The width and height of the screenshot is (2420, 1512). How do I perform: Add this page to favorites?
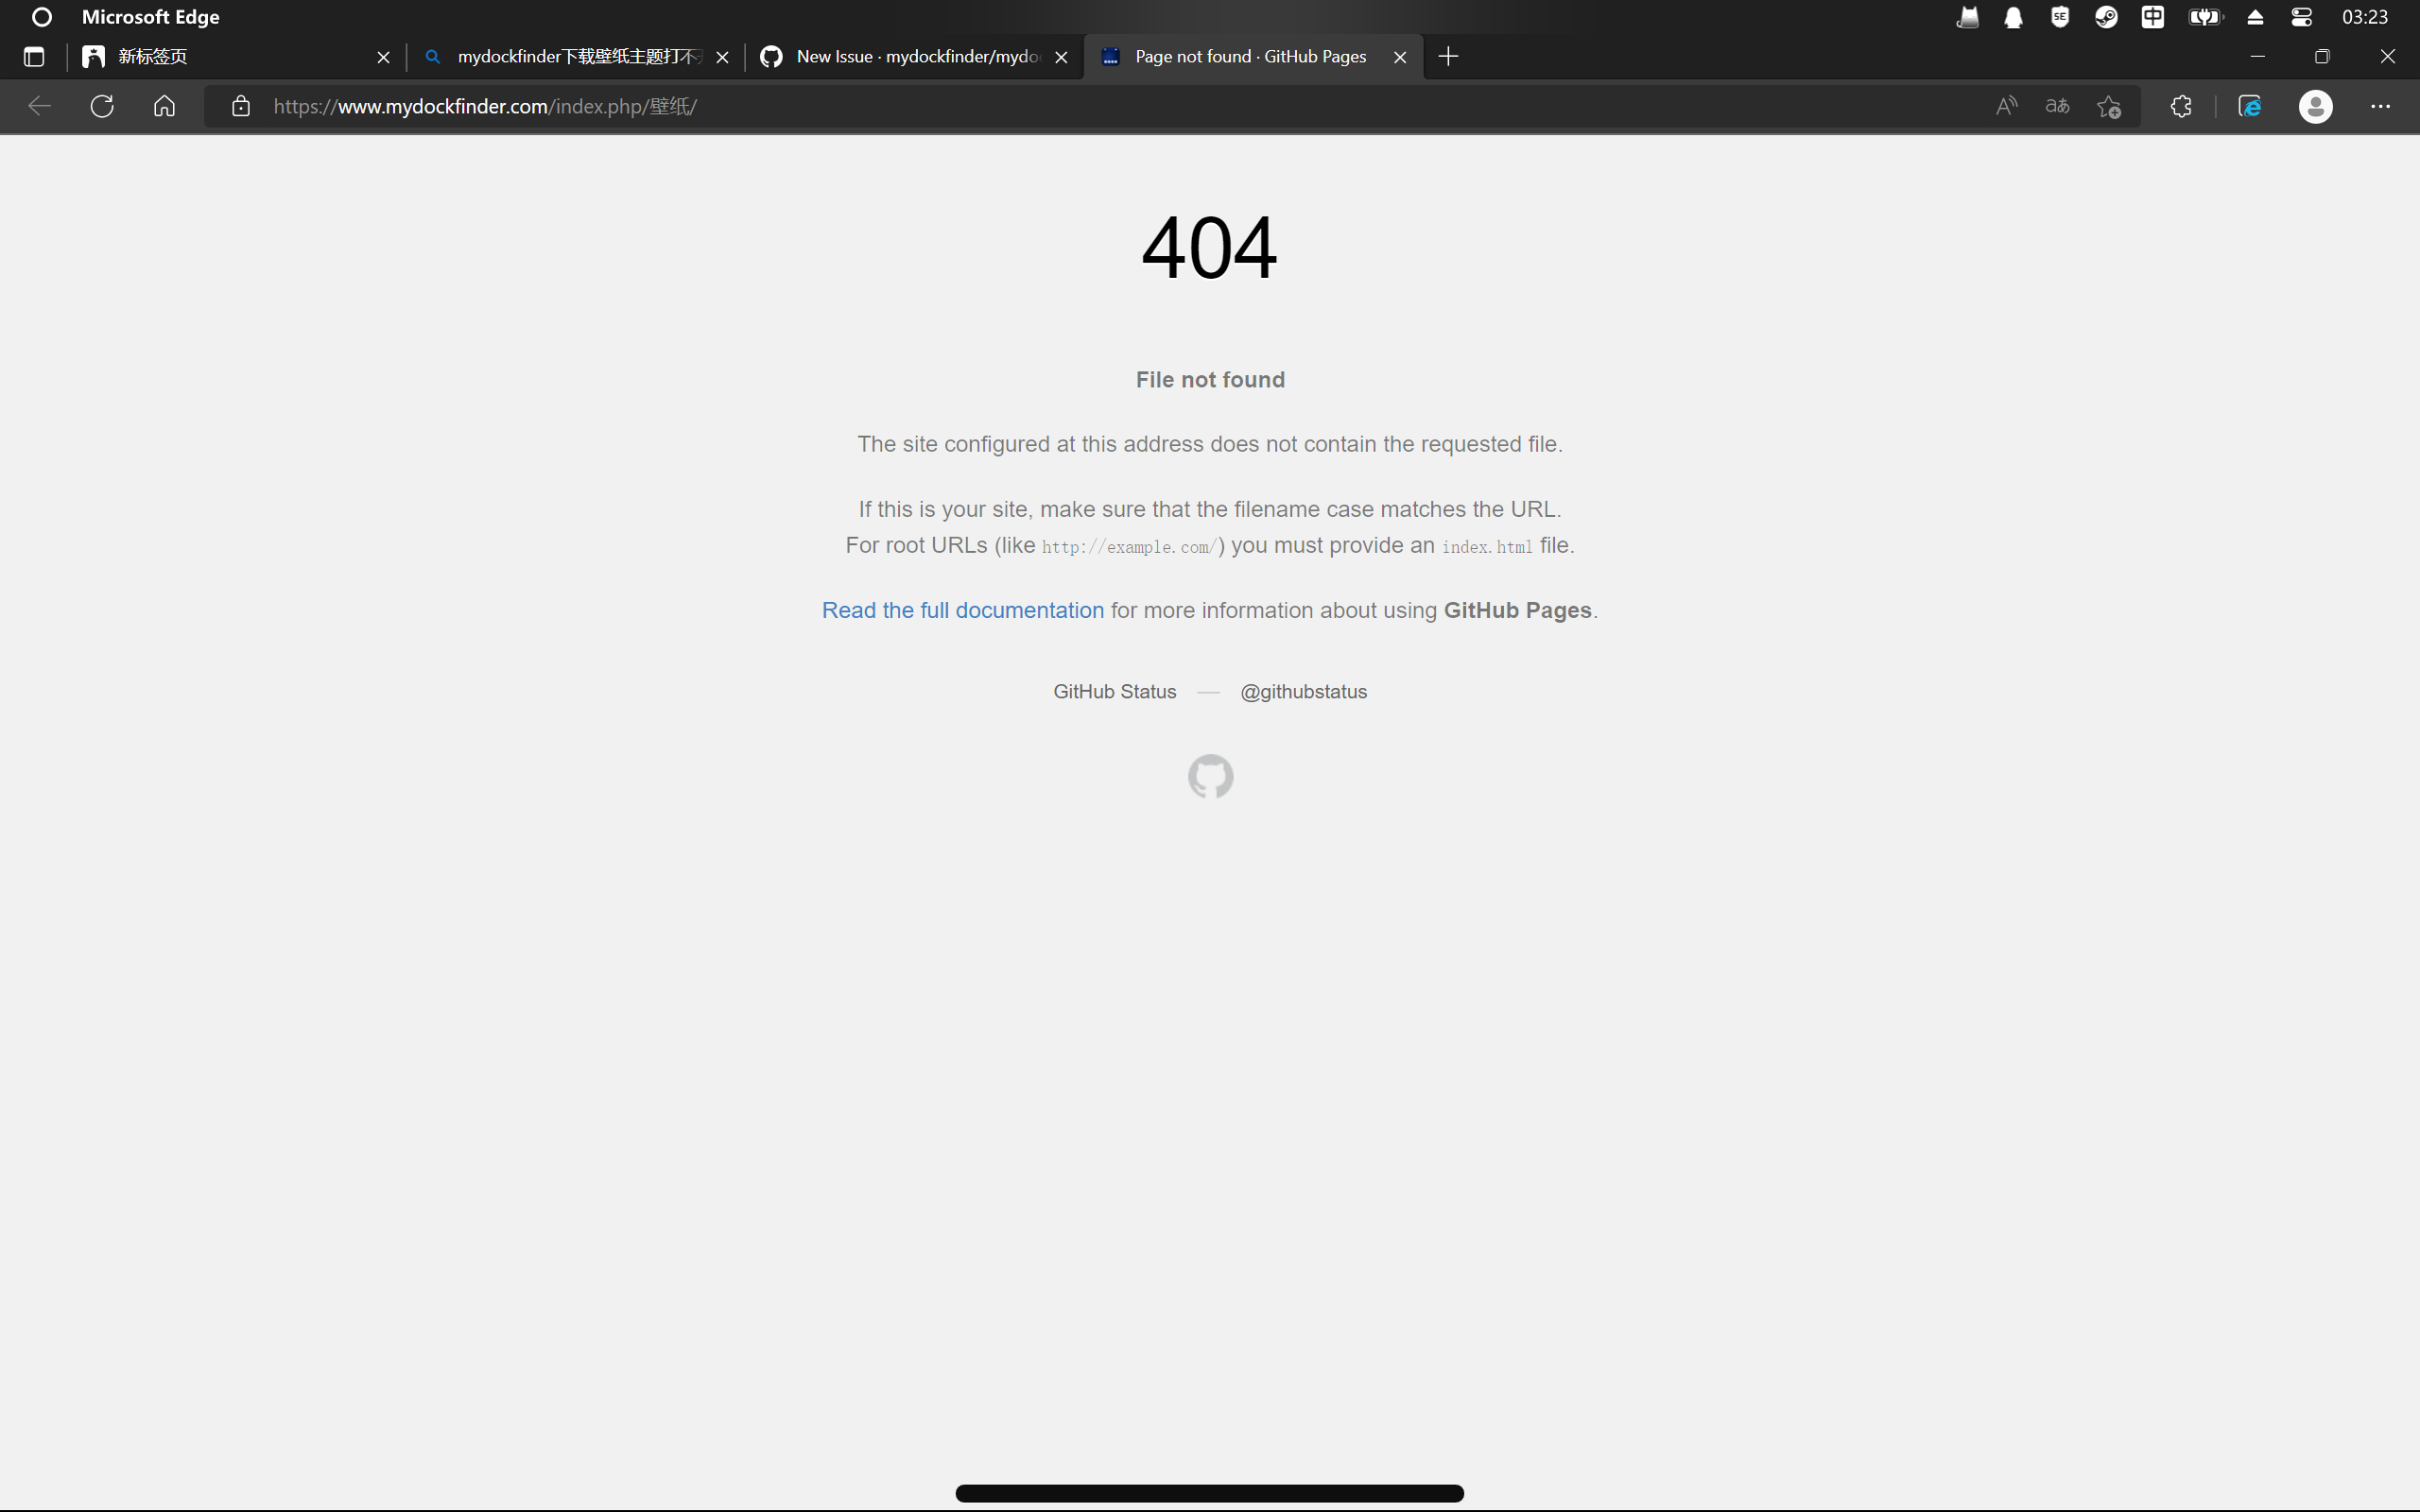[2108, 106]
